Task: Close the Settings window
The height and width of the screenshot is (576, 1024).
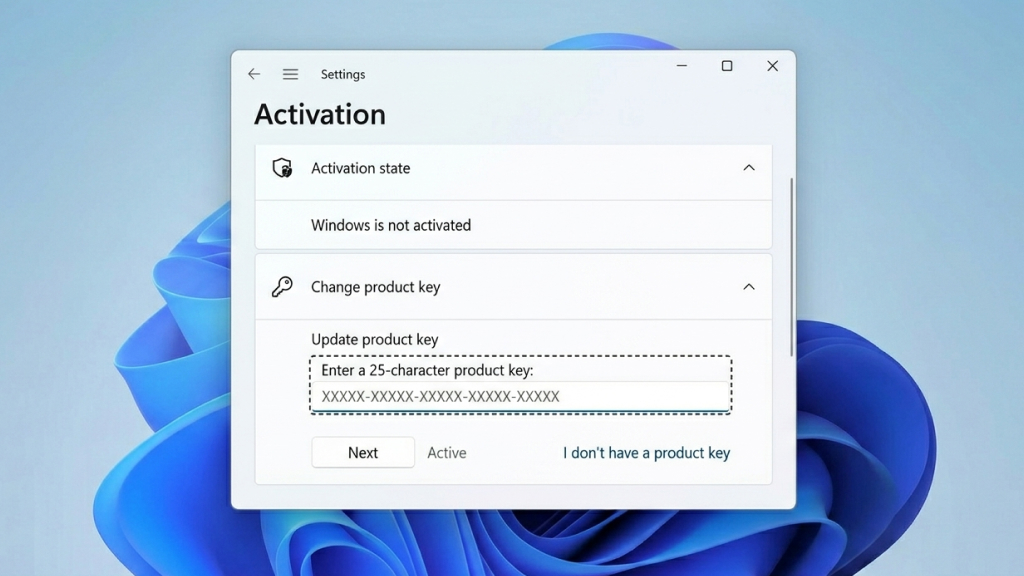Action: [773, 66]
